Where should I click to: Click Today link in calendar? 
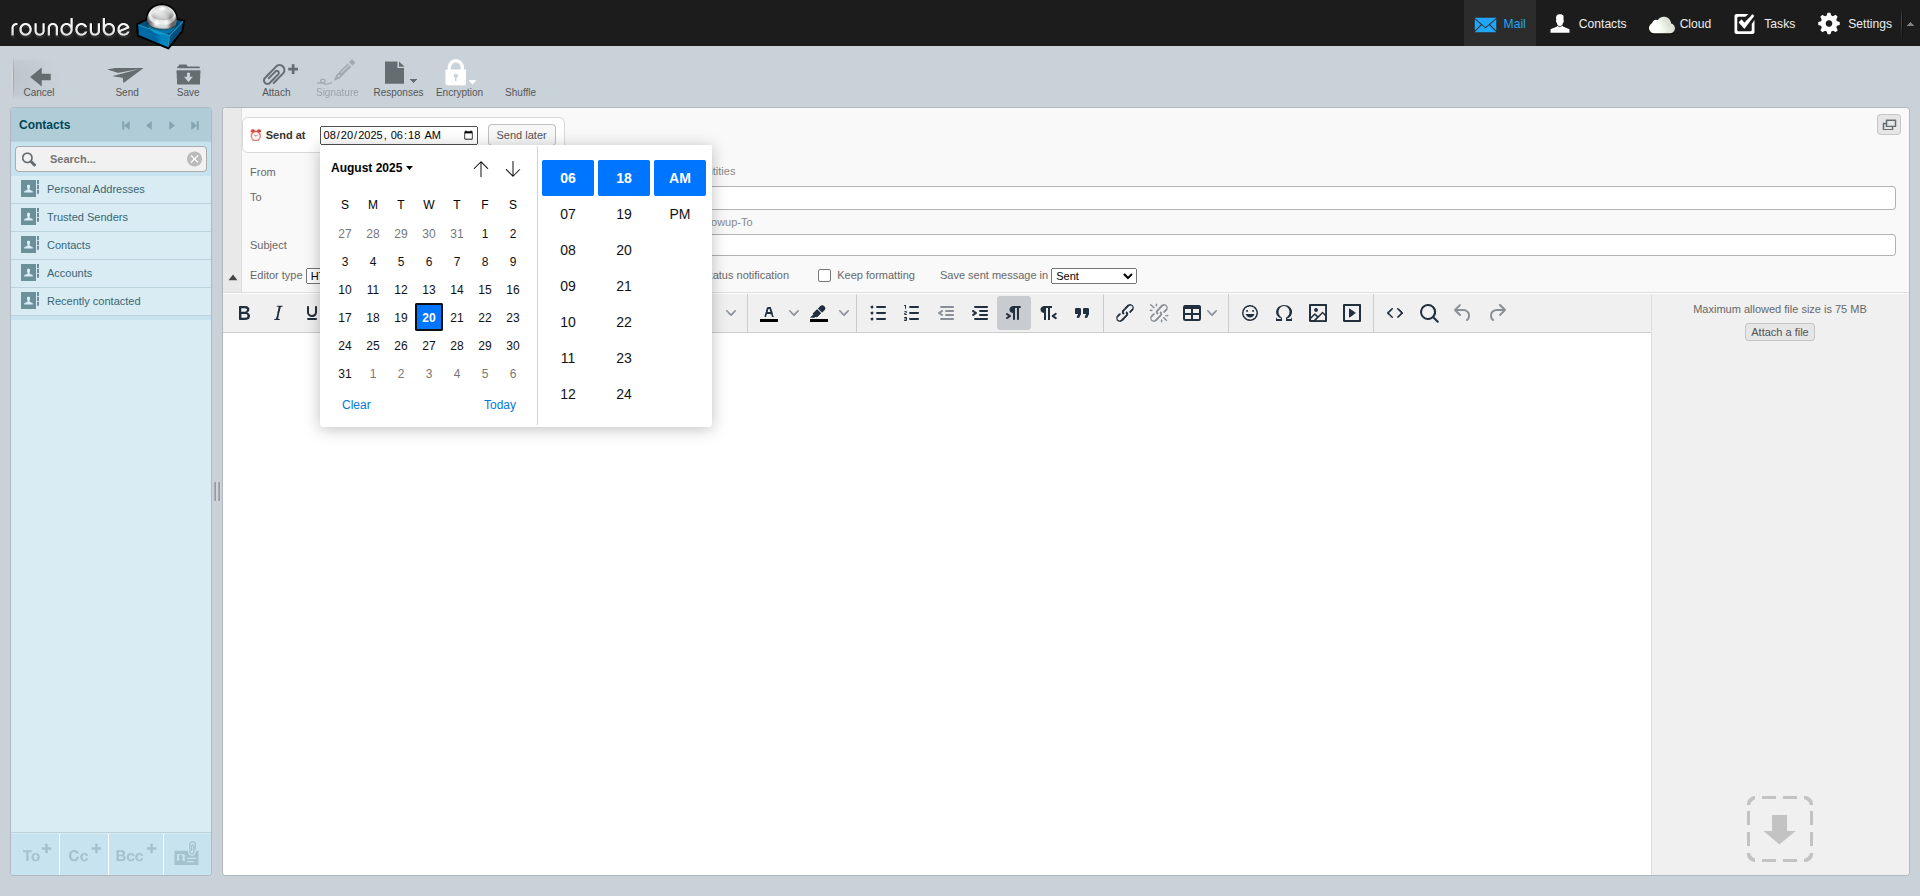pyautogui.click(x=500, y=405)
